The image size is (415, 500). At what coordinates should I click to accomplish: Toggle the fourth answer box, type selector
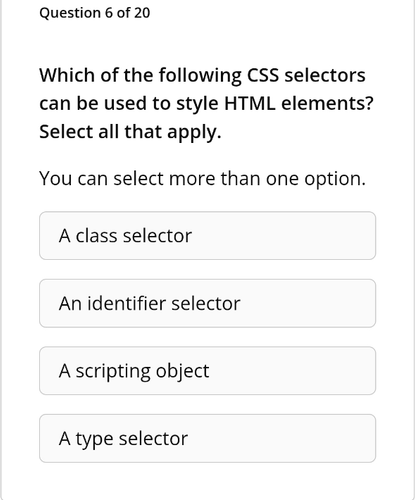pos(207,438)
